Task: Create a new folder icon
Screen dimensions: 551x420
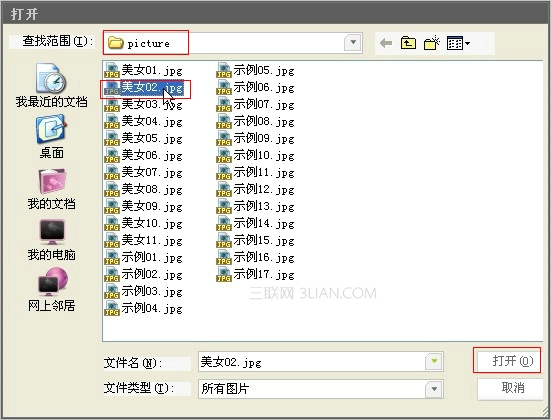Action: tap(432, 43)
